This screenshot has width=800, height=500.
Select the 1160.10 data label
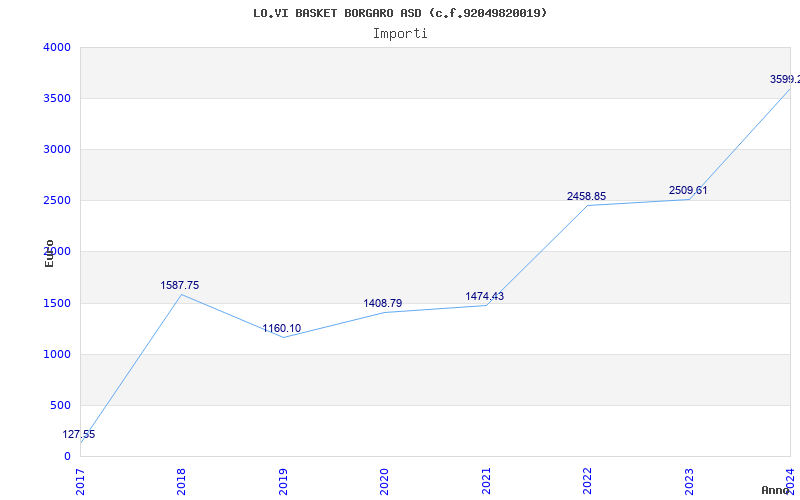(282, 329)
